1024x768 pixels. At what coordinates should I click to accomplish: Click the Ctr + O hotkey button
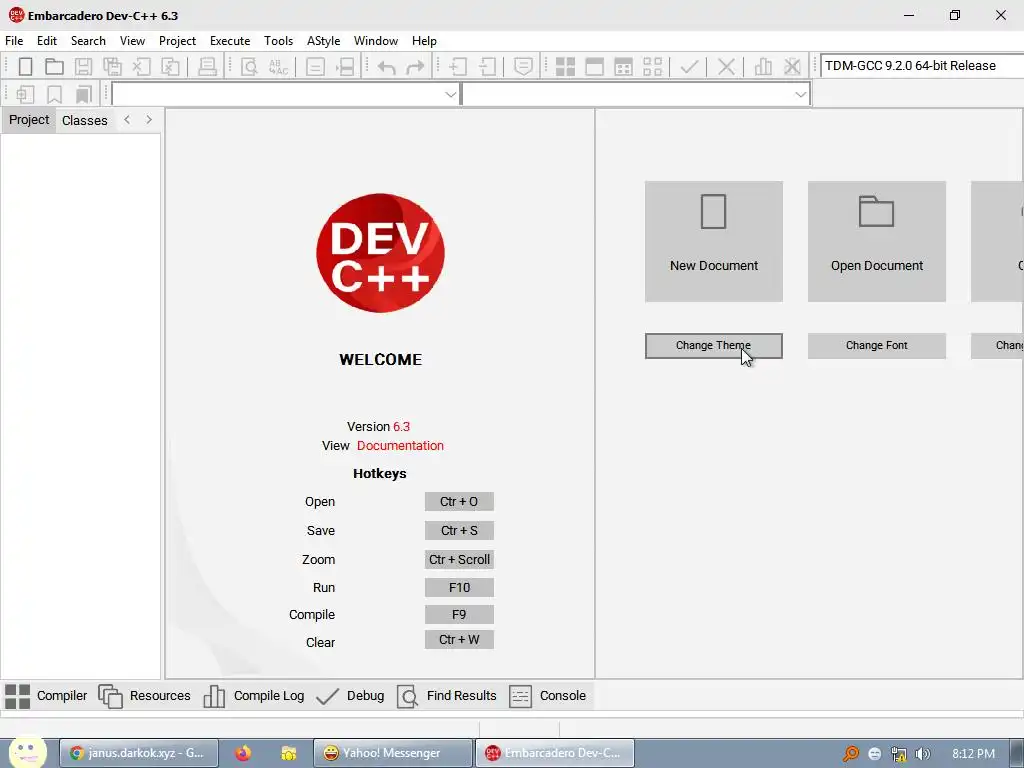pyautogui.click(x=459, y=502)
